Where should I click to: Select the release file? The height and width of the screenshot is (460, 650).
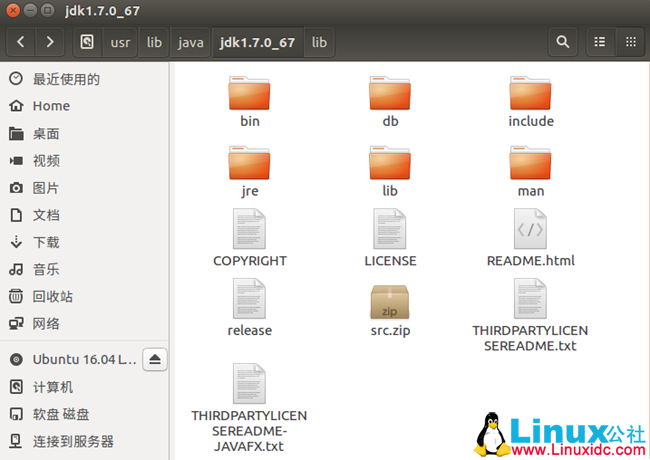tap(250, 308)
